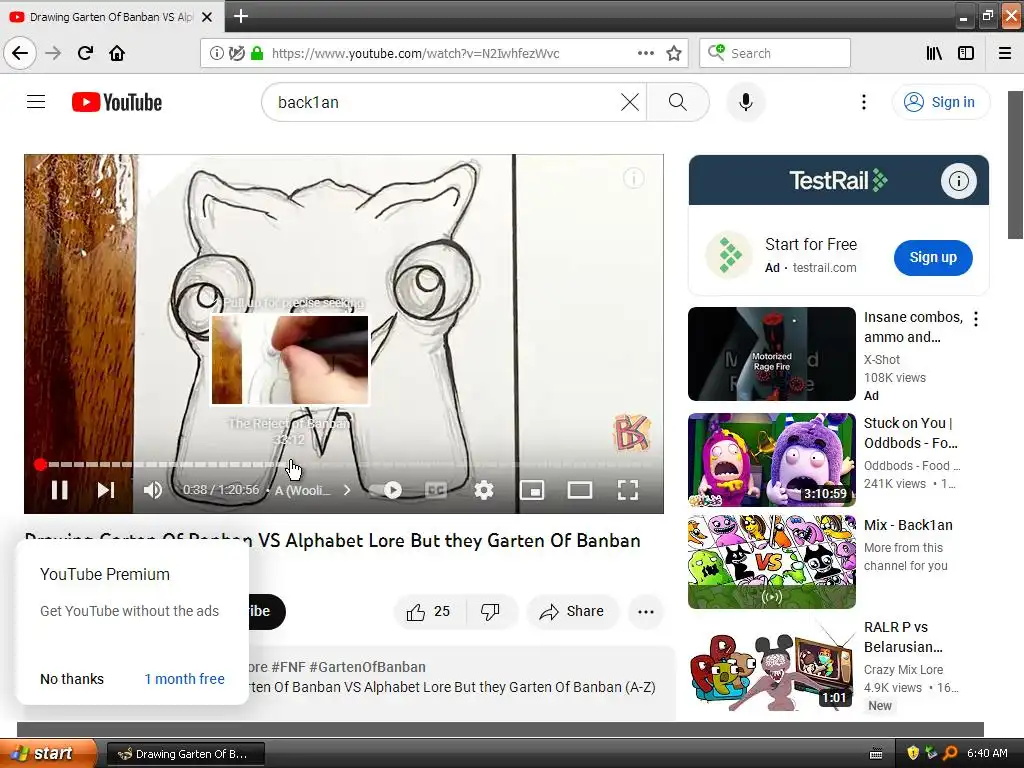Open the #GartenOfBanban hashtag link
Screen dimensions: 1024x768
[x=368, y=667]
